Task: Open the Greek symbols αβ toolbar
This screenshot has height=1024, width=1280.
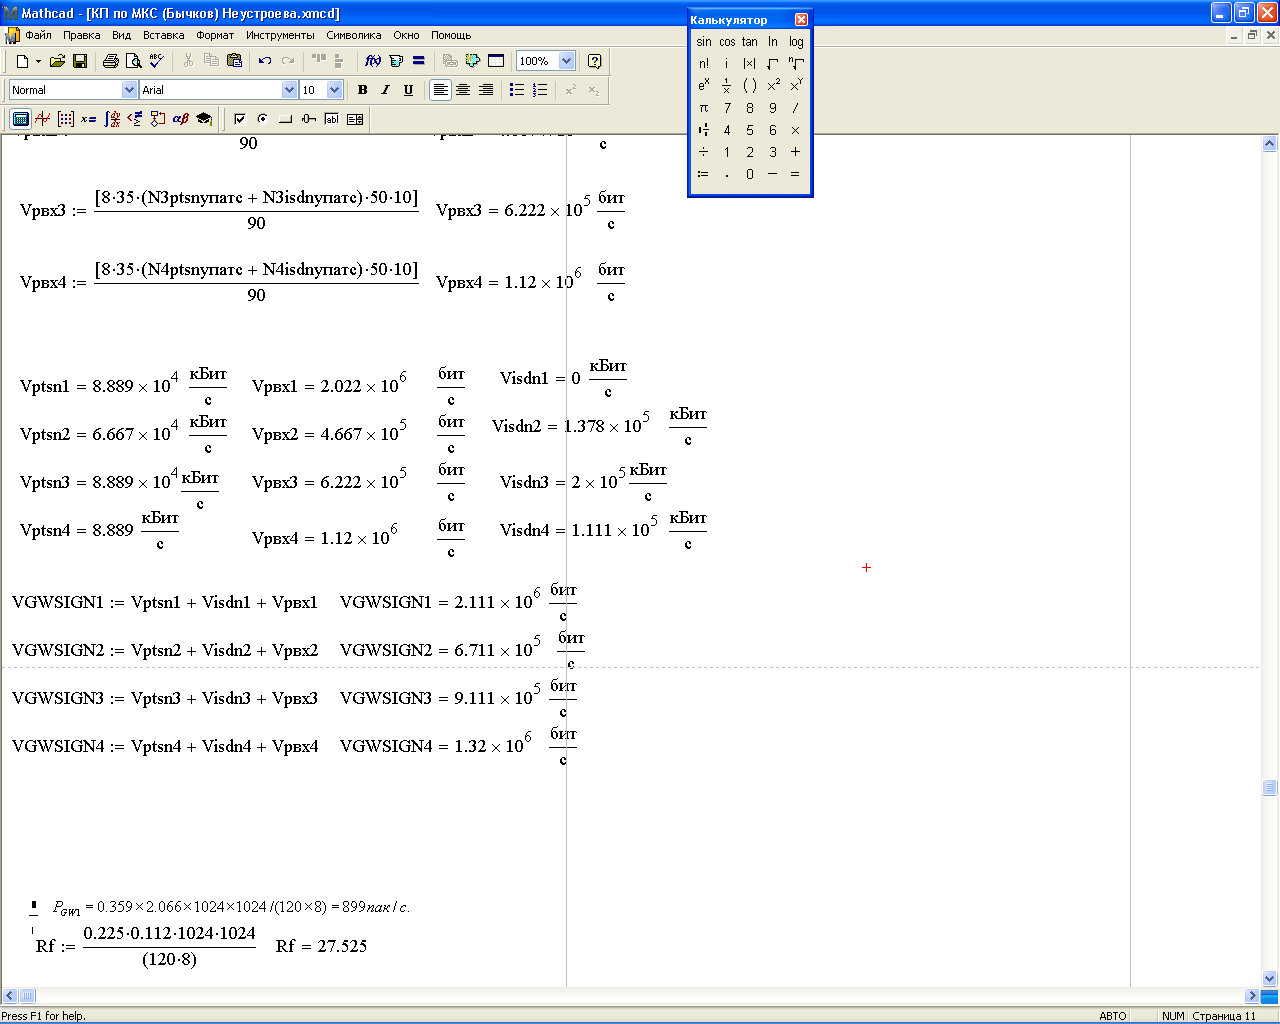Action: (x=181, y=119)
